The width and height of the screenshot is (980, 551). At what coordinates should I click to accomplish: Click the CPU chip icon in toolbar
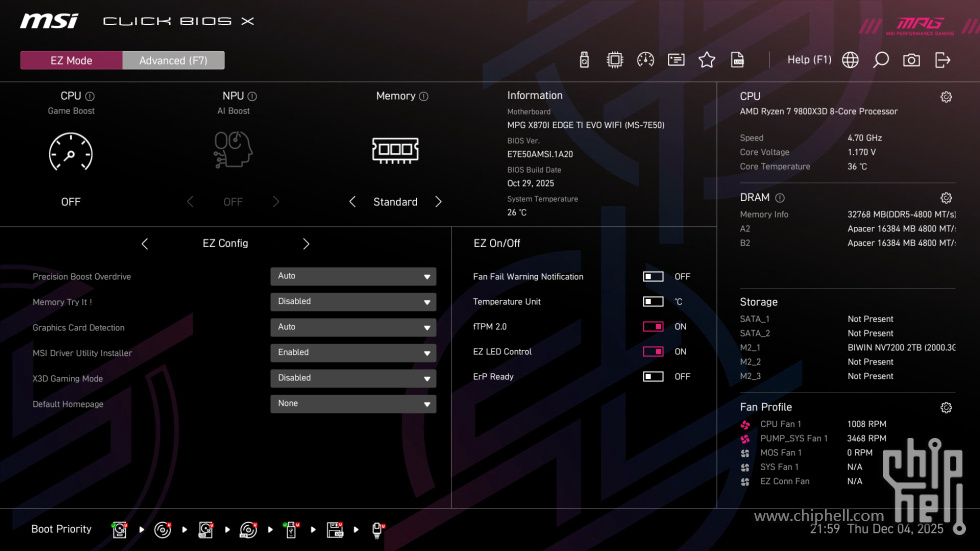(614, 60)
